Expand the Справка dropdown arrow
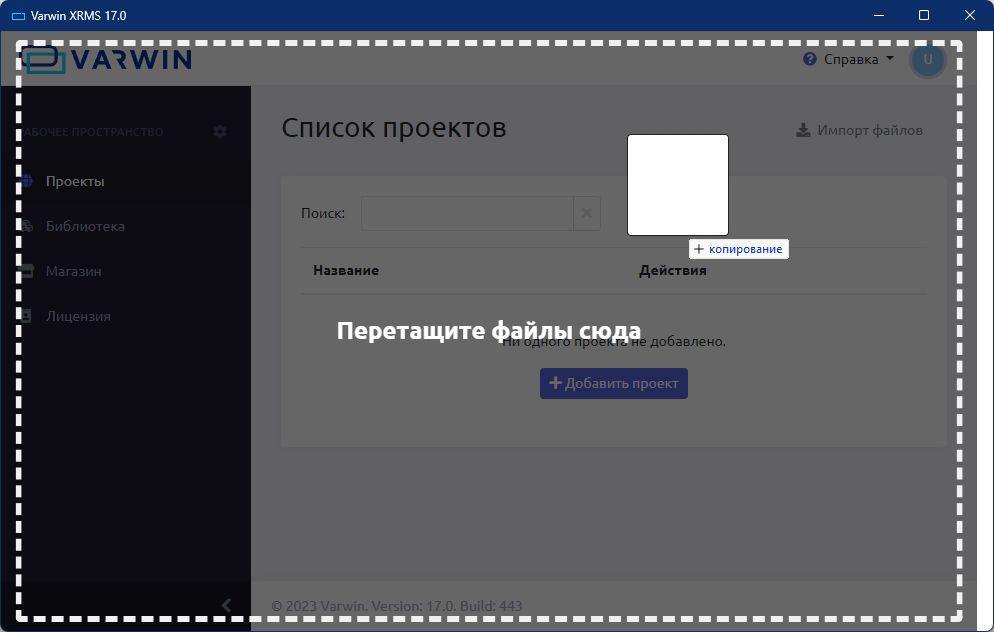This screenshot has width=994, height=632. 890,60
